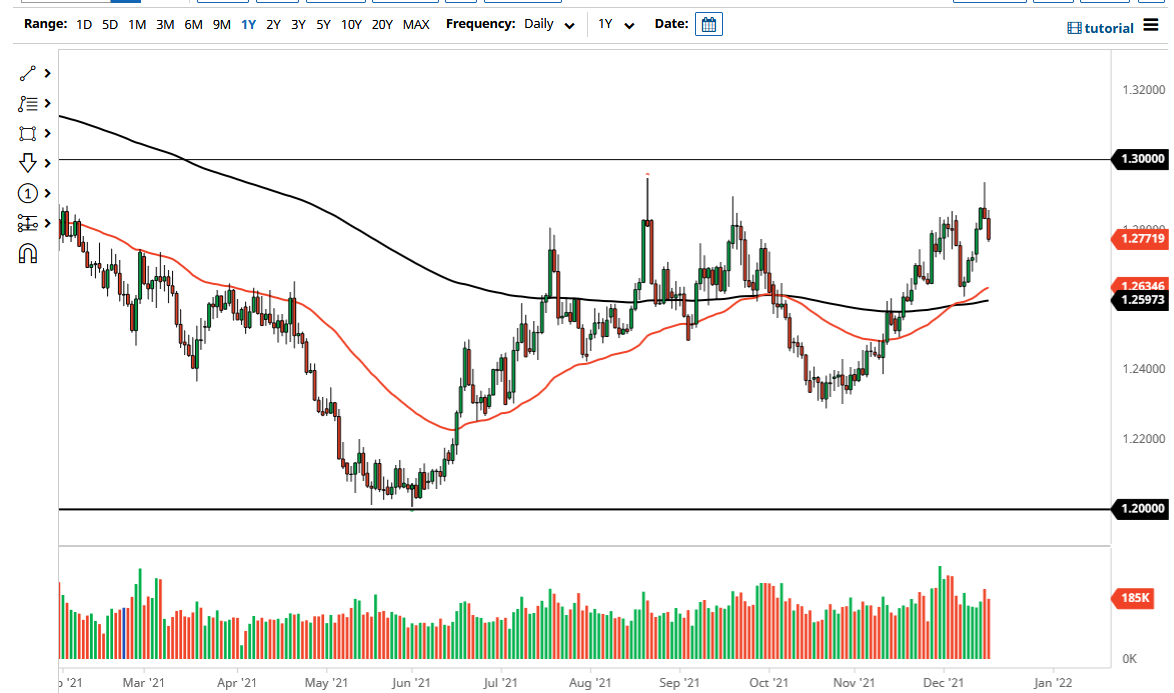1174x693 pixels.
Task: Open the 1Y period dropdown
Action: tap(615, 23)
